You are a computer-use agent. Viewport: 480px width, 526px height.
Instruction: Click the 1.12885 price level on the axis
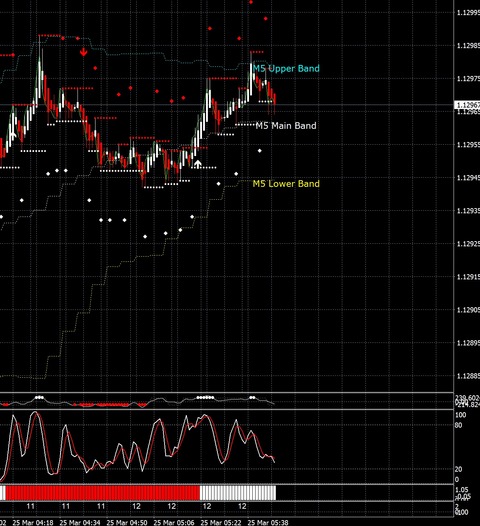click(469, 376)
